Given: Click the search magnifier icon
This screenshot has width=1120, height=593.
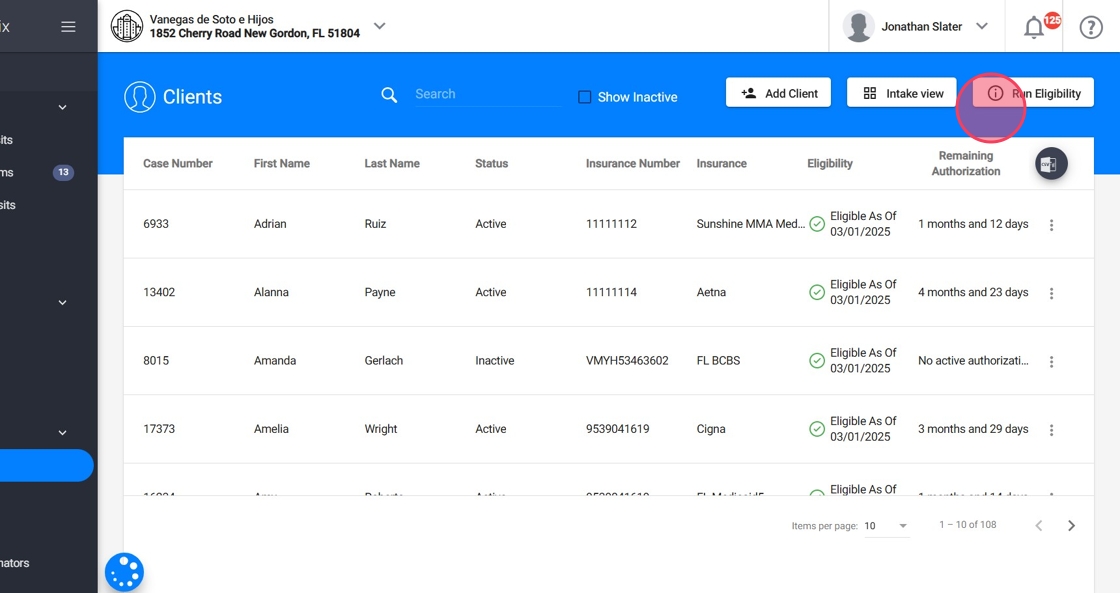Looking at the screenshot, I should coord(389,95).
